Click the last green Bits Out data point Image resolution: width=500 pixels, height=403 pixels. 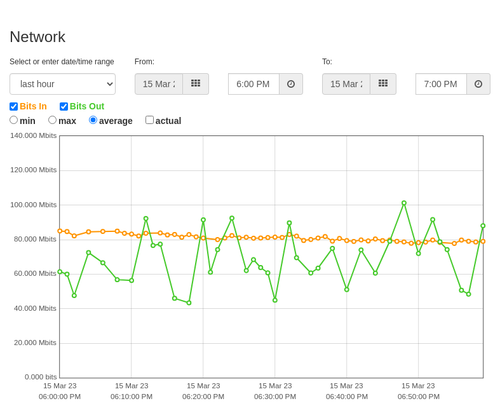(x=483, y=226)
